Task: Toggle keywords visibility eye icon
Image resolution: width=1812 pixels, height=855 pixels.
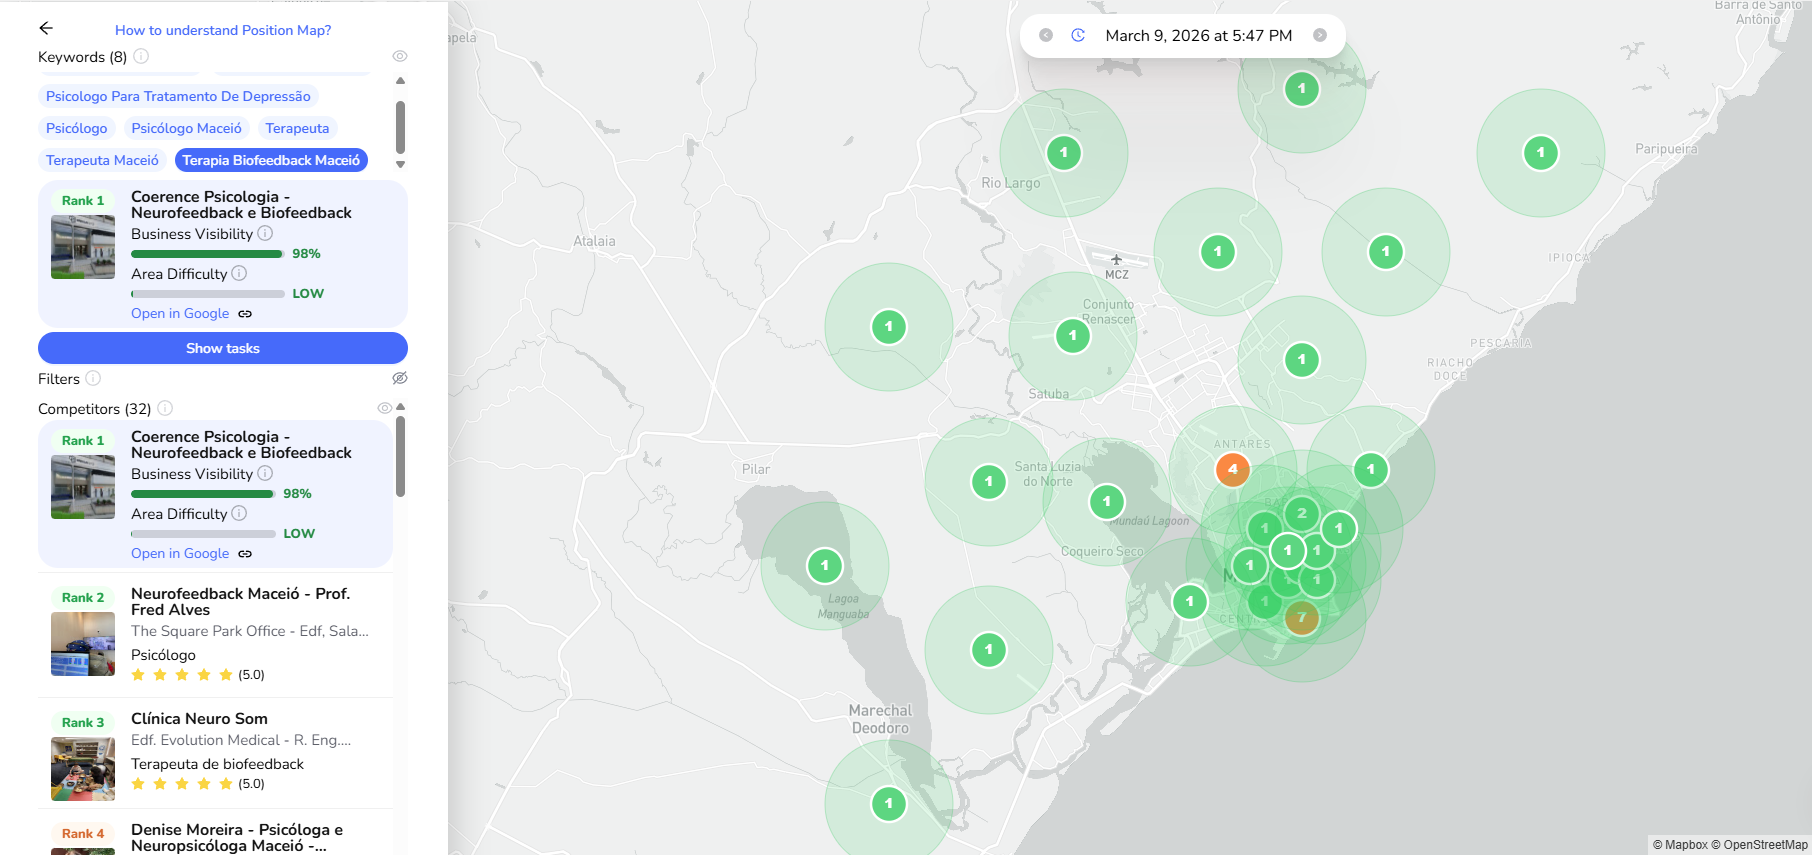Action: click(x=400, y=56)
